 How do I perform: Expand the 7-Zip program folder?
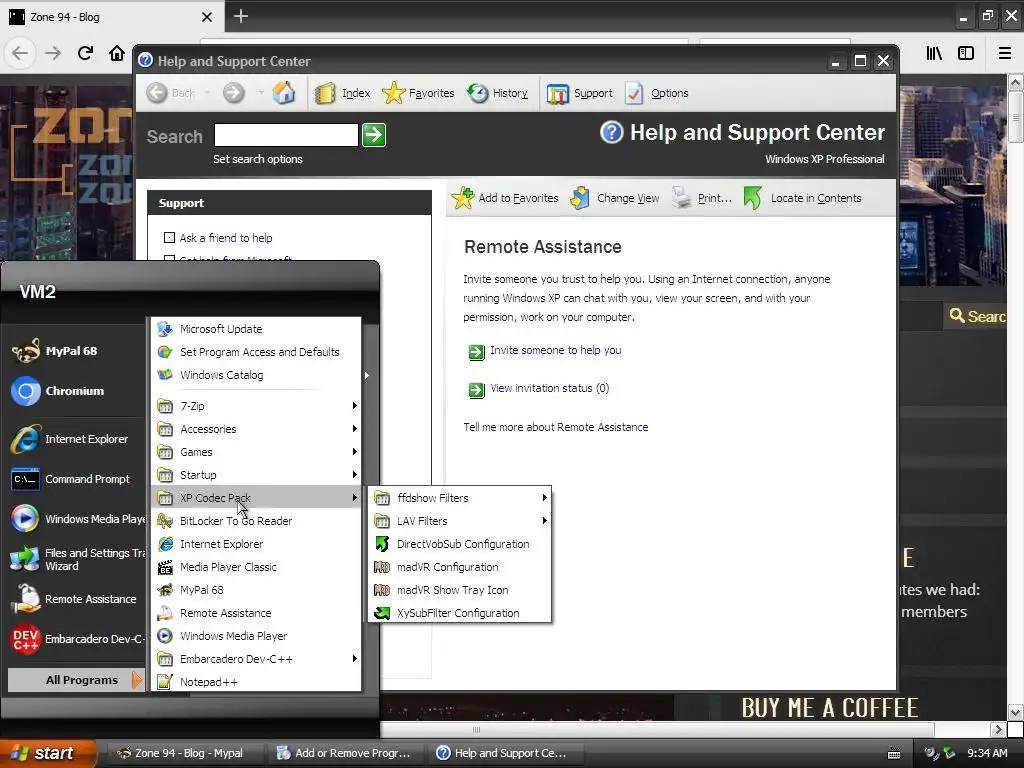257,406
